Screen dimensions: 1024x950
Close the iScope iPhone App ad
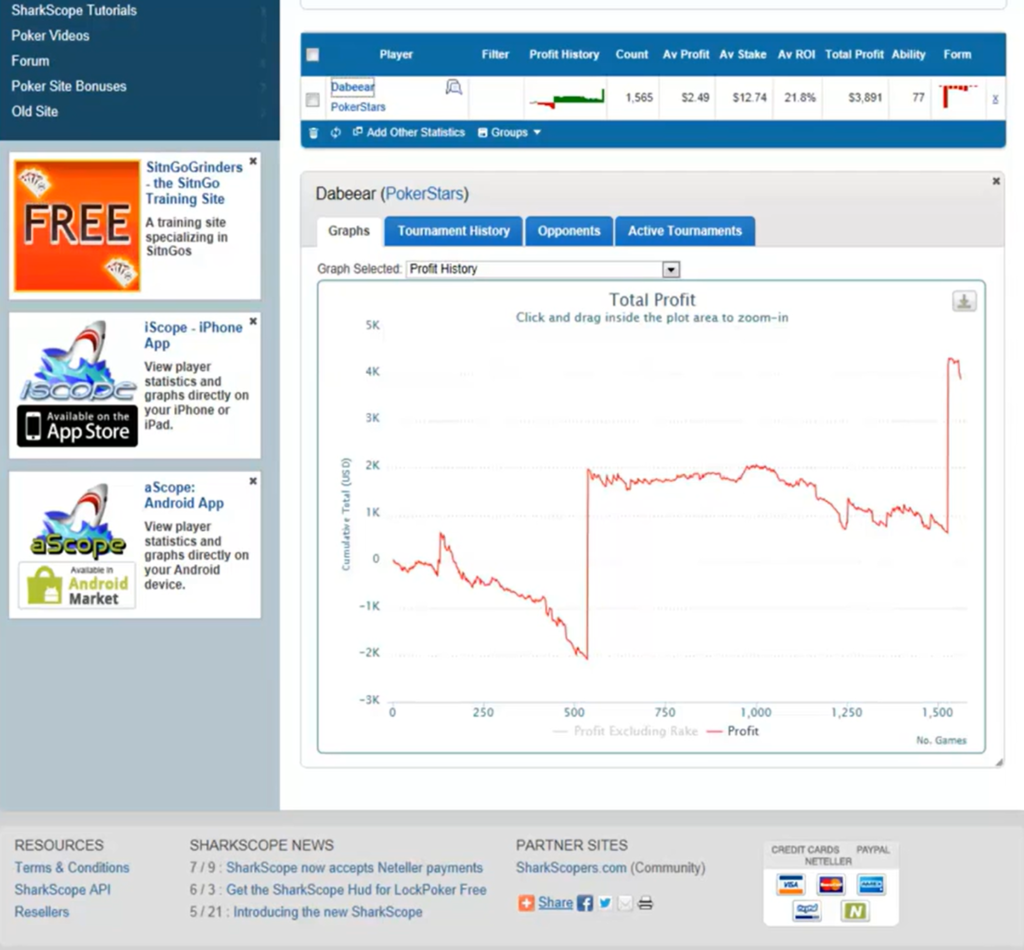[x=253, y=321]
